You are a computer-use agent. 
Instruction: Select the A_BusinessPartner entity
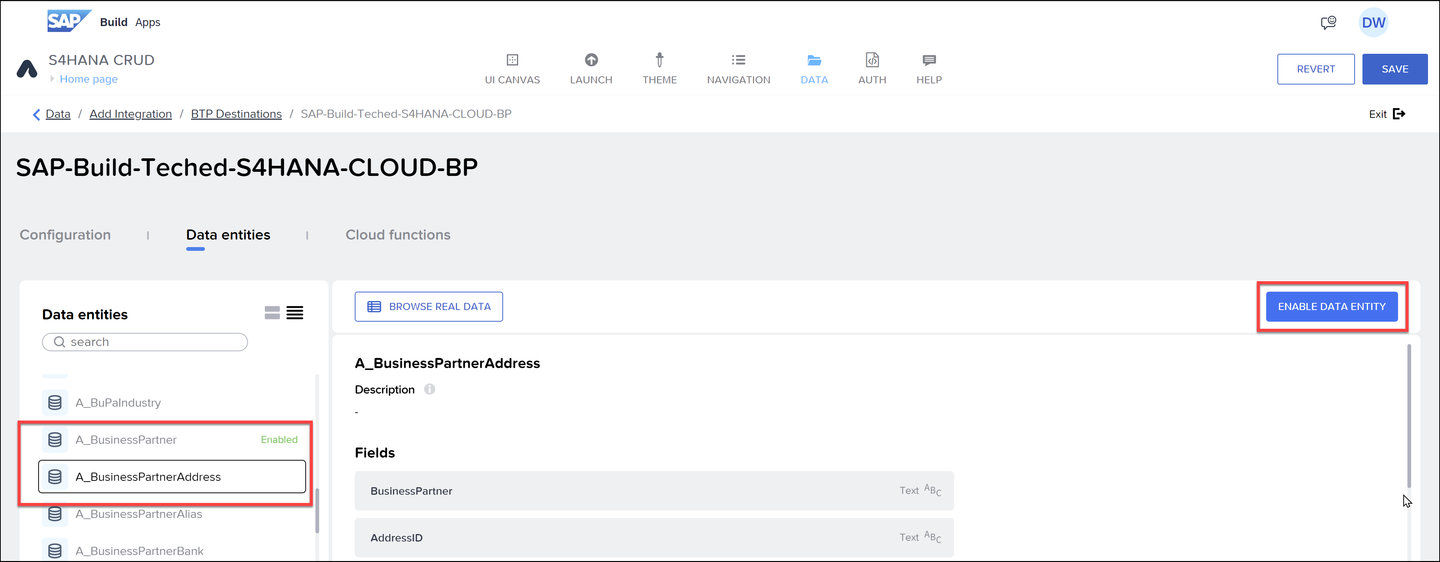click(x=172, y=440)
